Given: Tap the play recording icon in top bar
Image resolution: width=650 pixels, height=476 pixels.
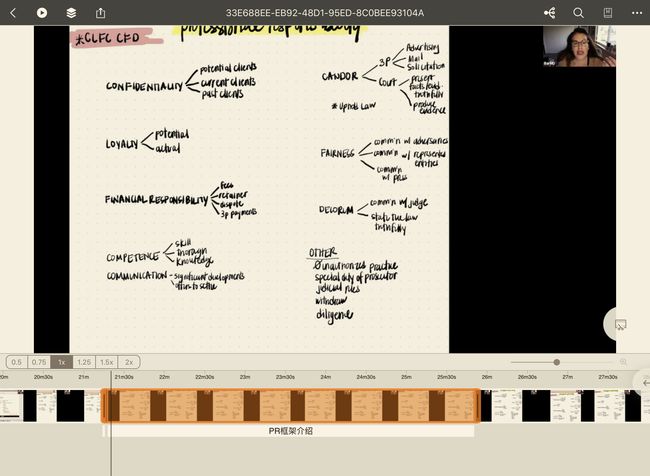Looking at the screenshot, I should point(42,13).
